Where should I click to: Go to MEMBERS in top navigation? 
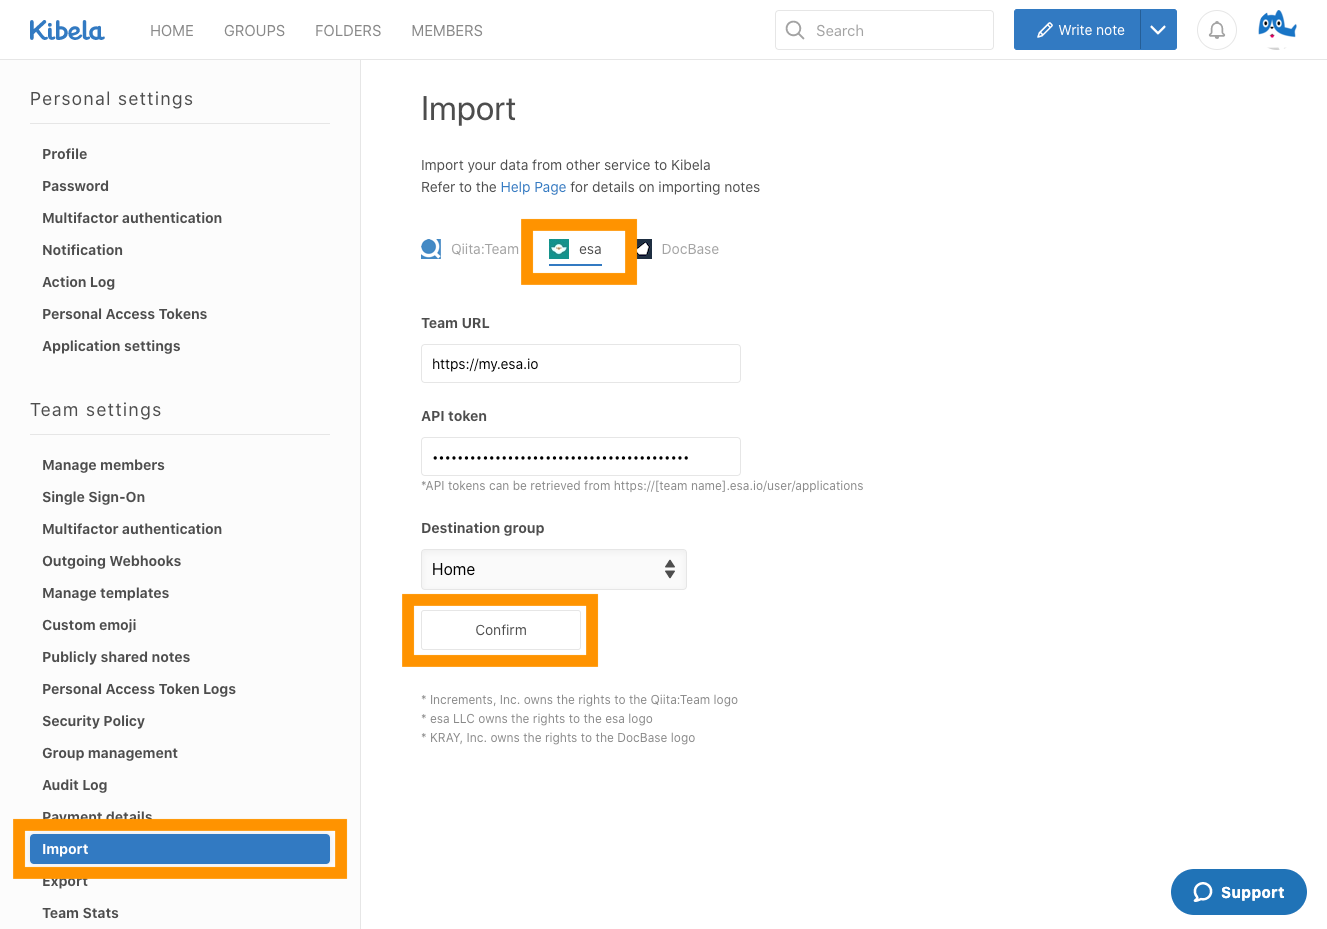tap(446, 31)
